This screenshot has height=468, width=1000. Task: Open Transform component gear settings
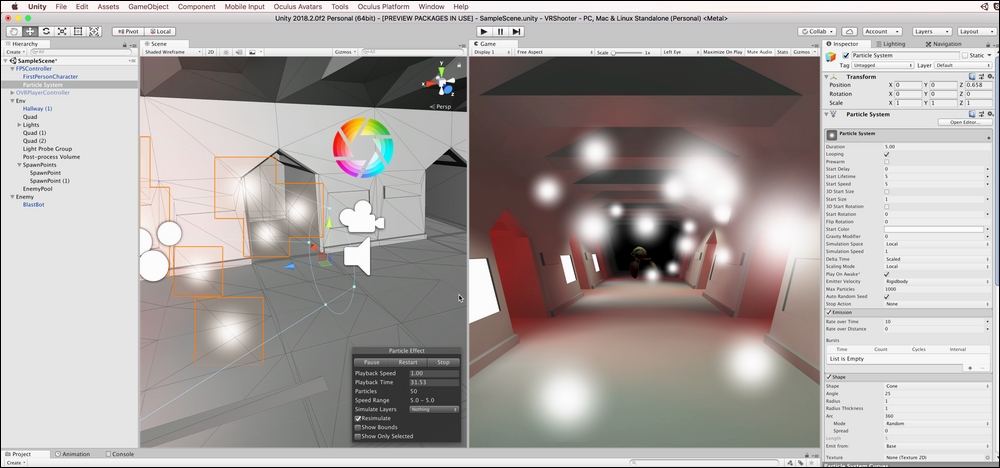988,77
